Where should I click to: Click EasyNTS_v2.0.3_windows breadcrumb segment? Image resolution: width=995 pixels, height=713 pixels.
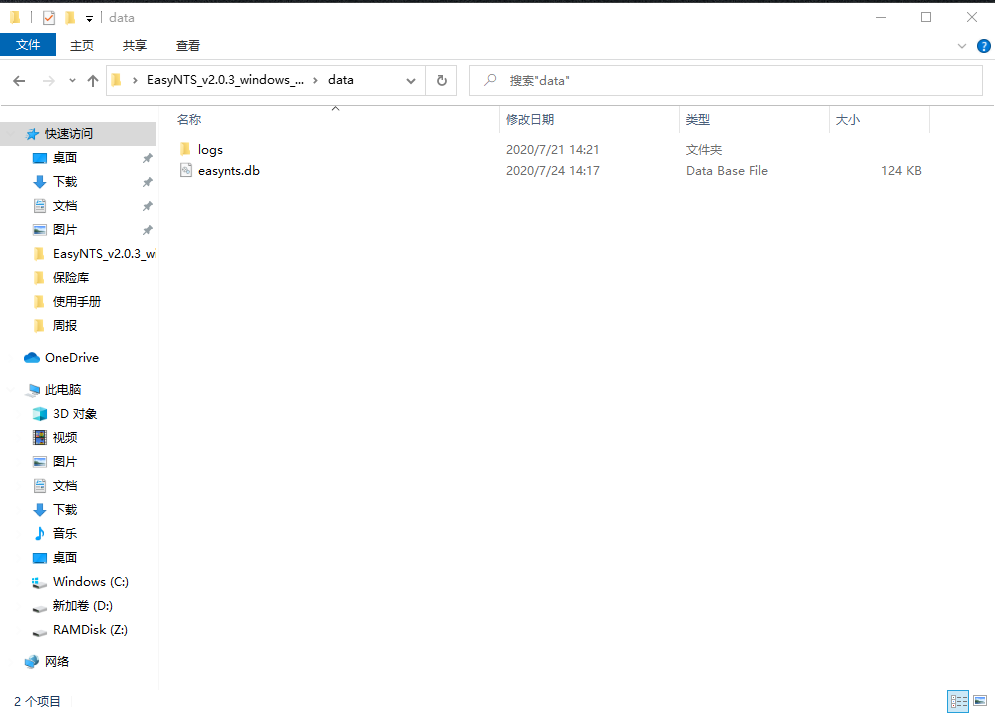[225, 80]
